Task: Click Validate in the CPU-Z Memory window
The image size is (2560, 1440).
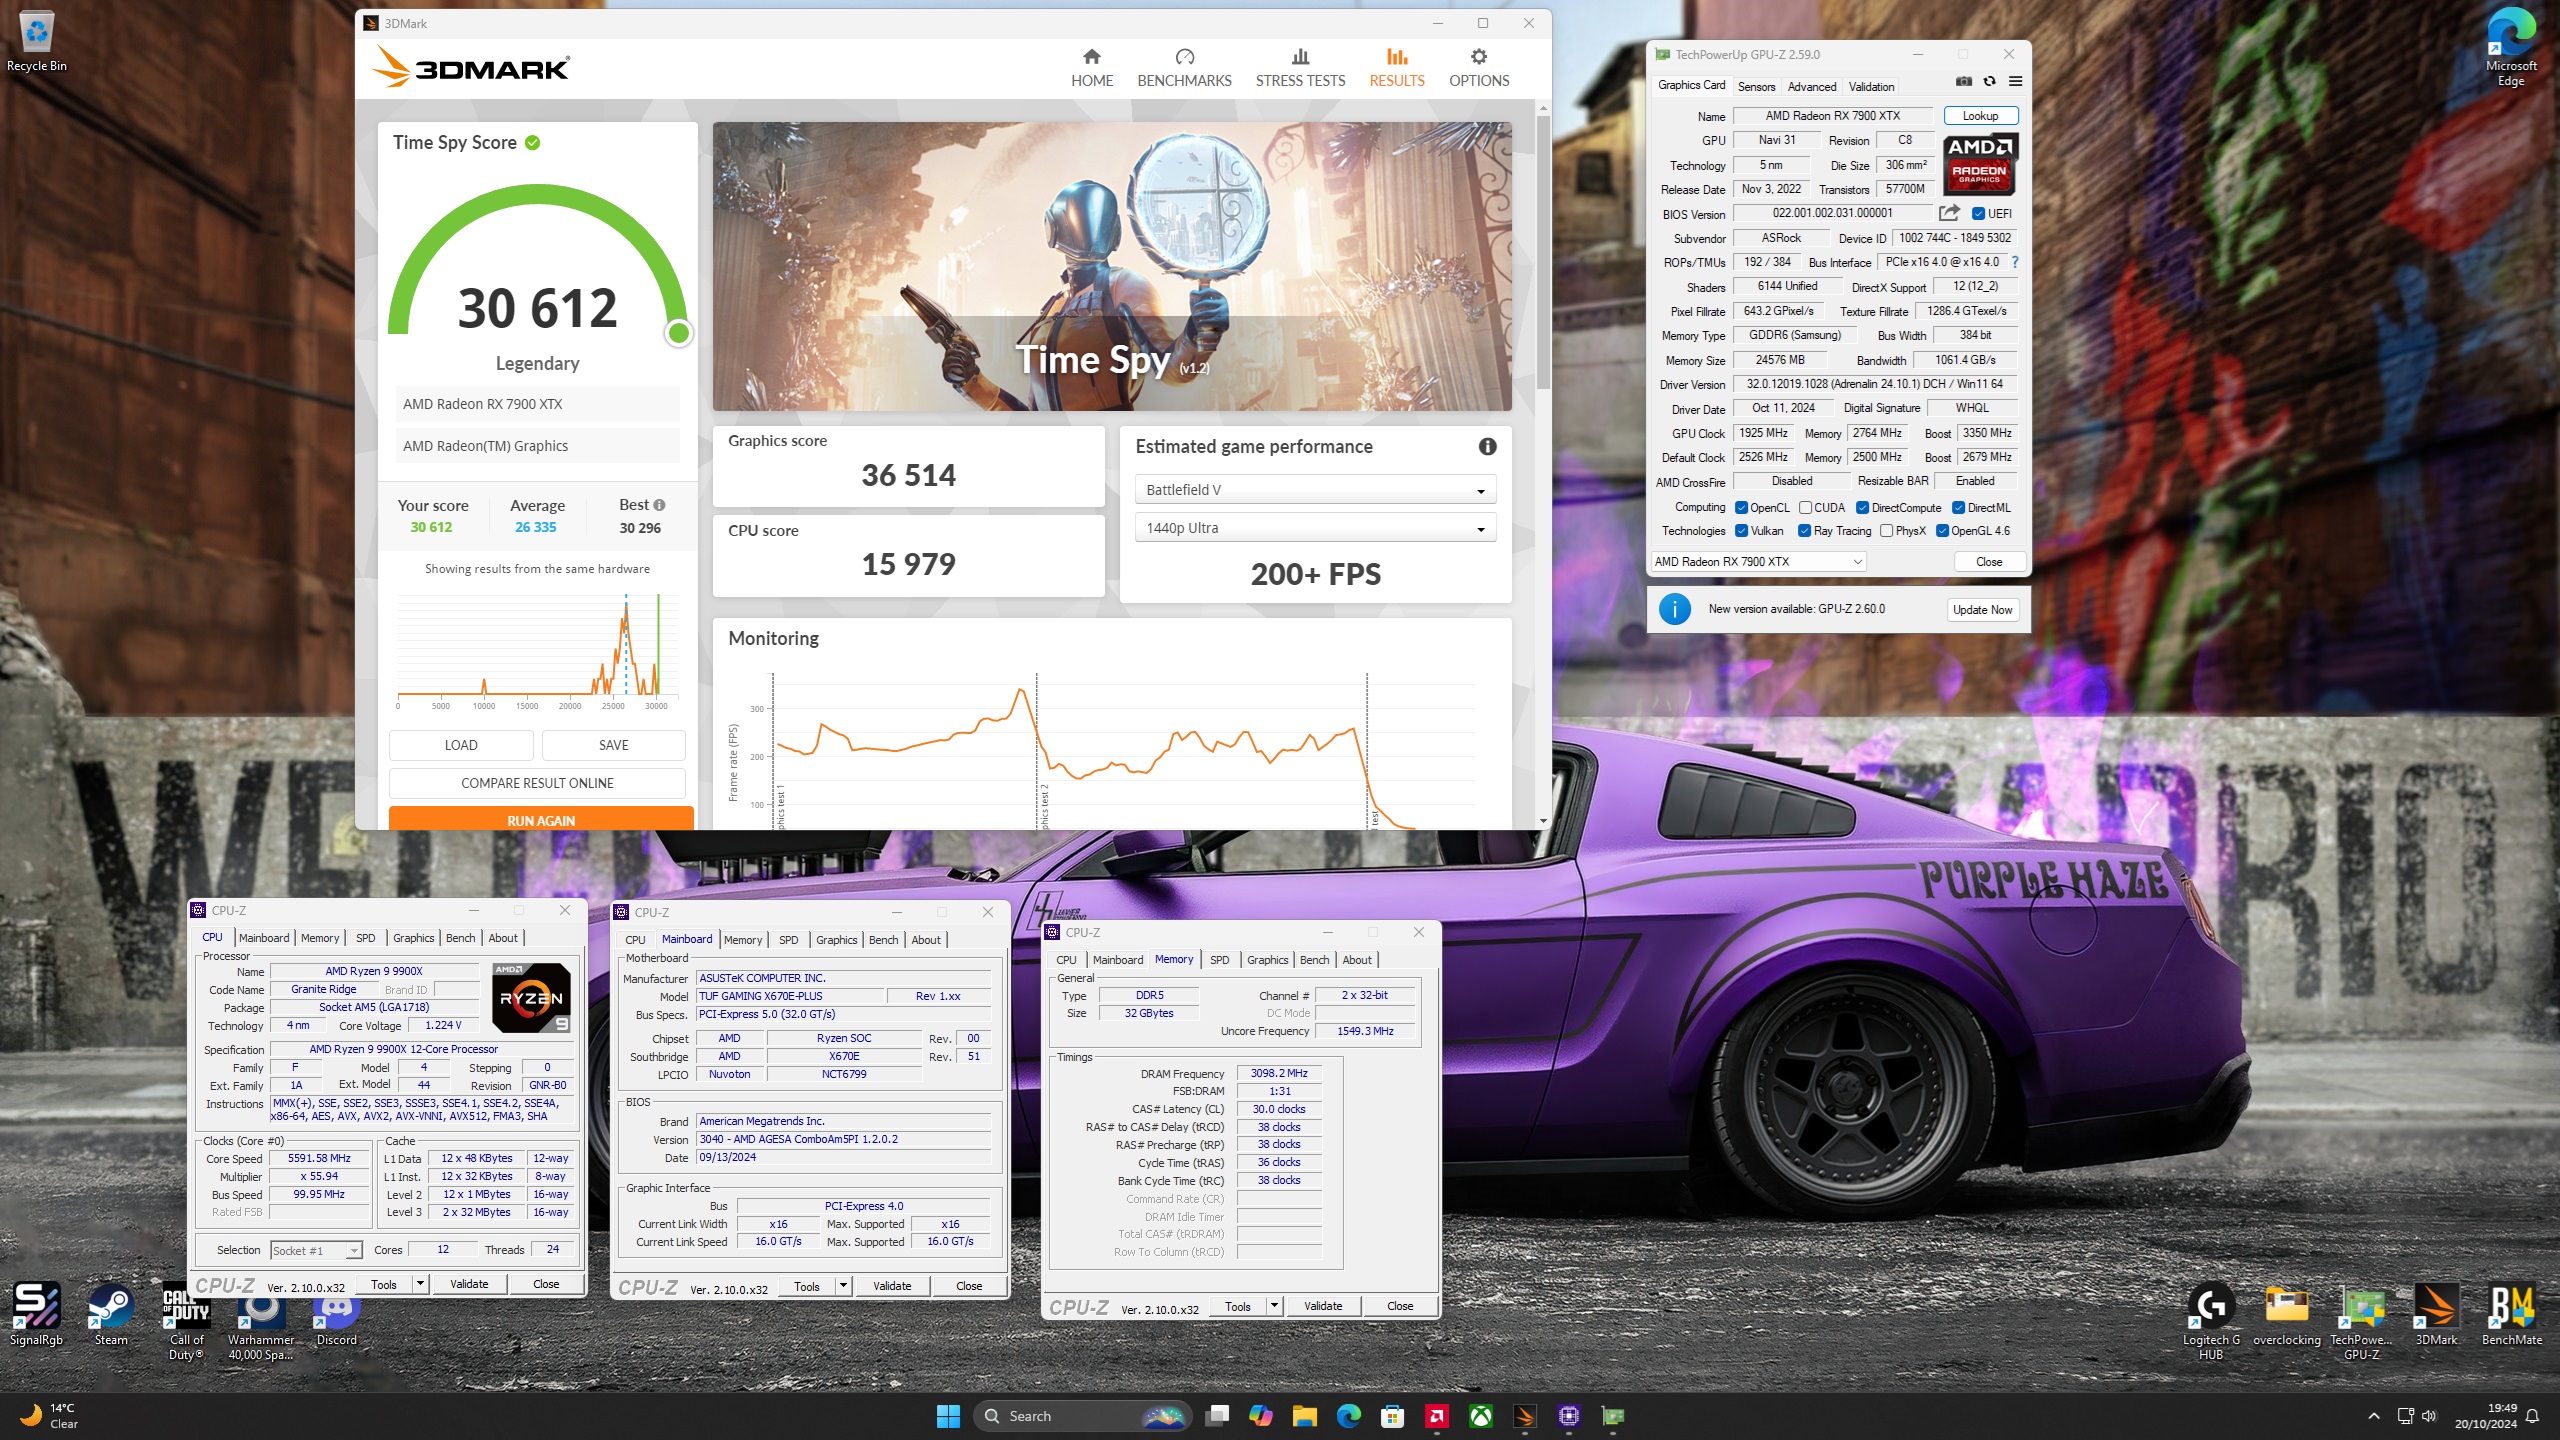Action: tap(1323, 1306)
